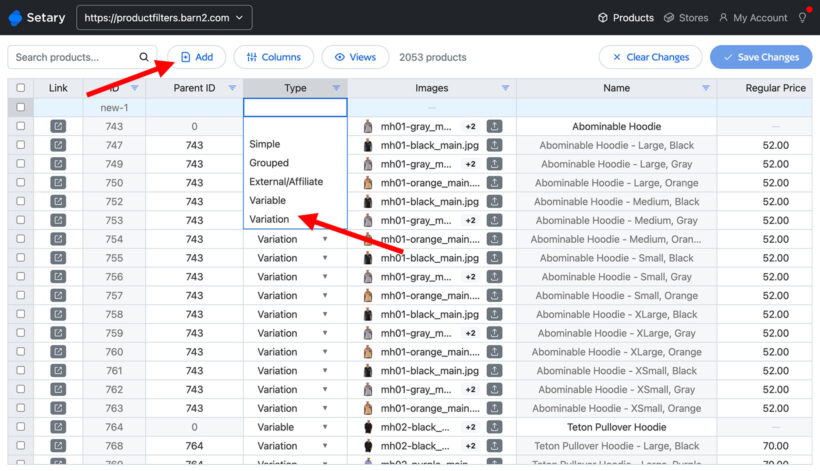
Task: Choose External/Affiliate from the Type list
Action: [295, 182]
